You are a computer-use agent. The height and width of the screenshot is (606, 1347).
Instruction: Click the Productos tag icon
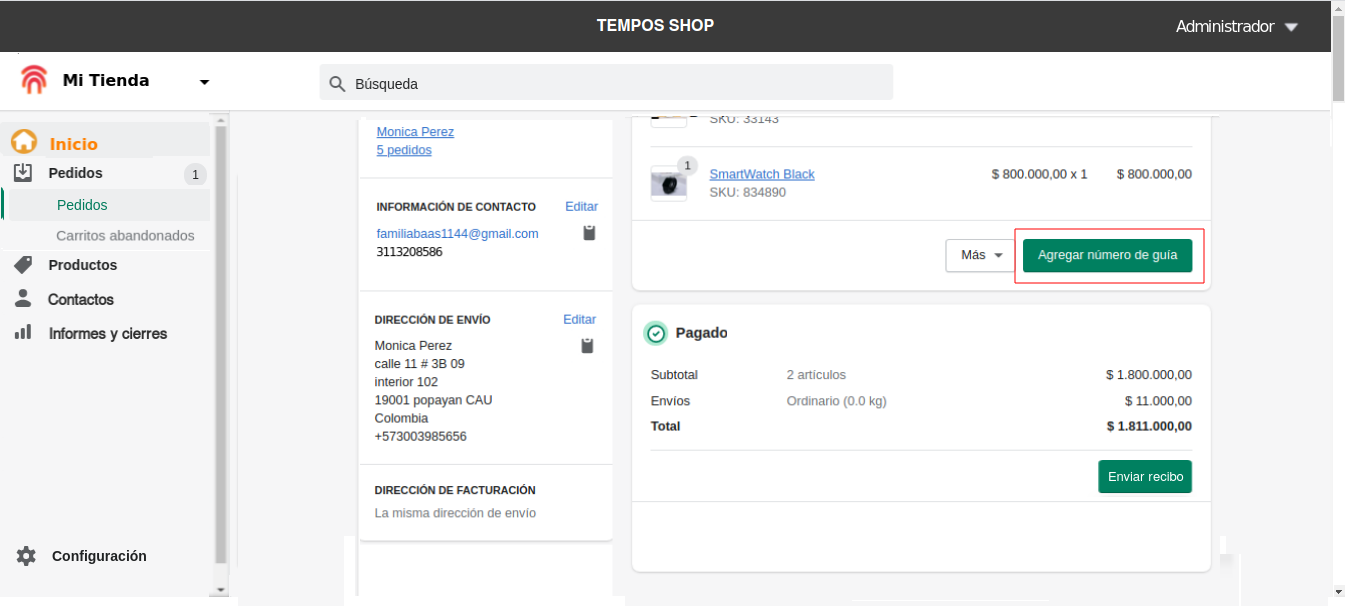[23, 265]
